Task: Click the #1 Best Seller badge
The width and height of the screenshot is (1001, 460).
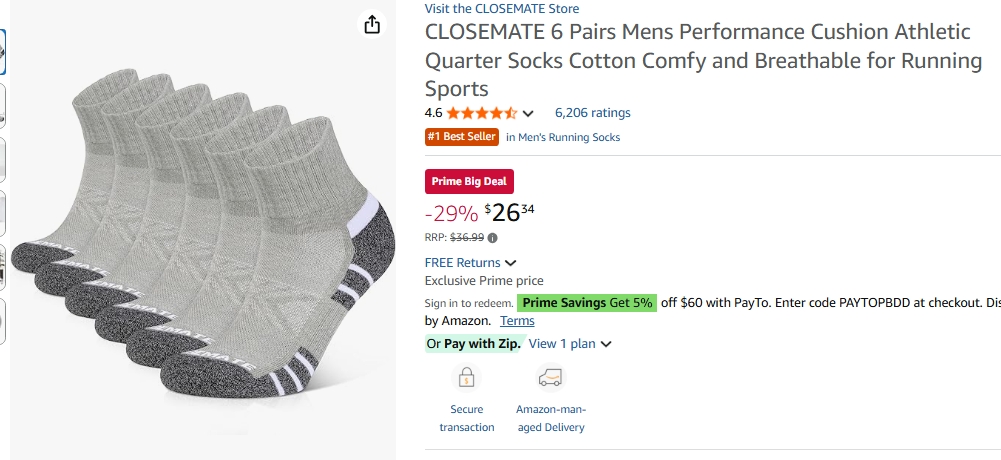Action: [462, 137]
